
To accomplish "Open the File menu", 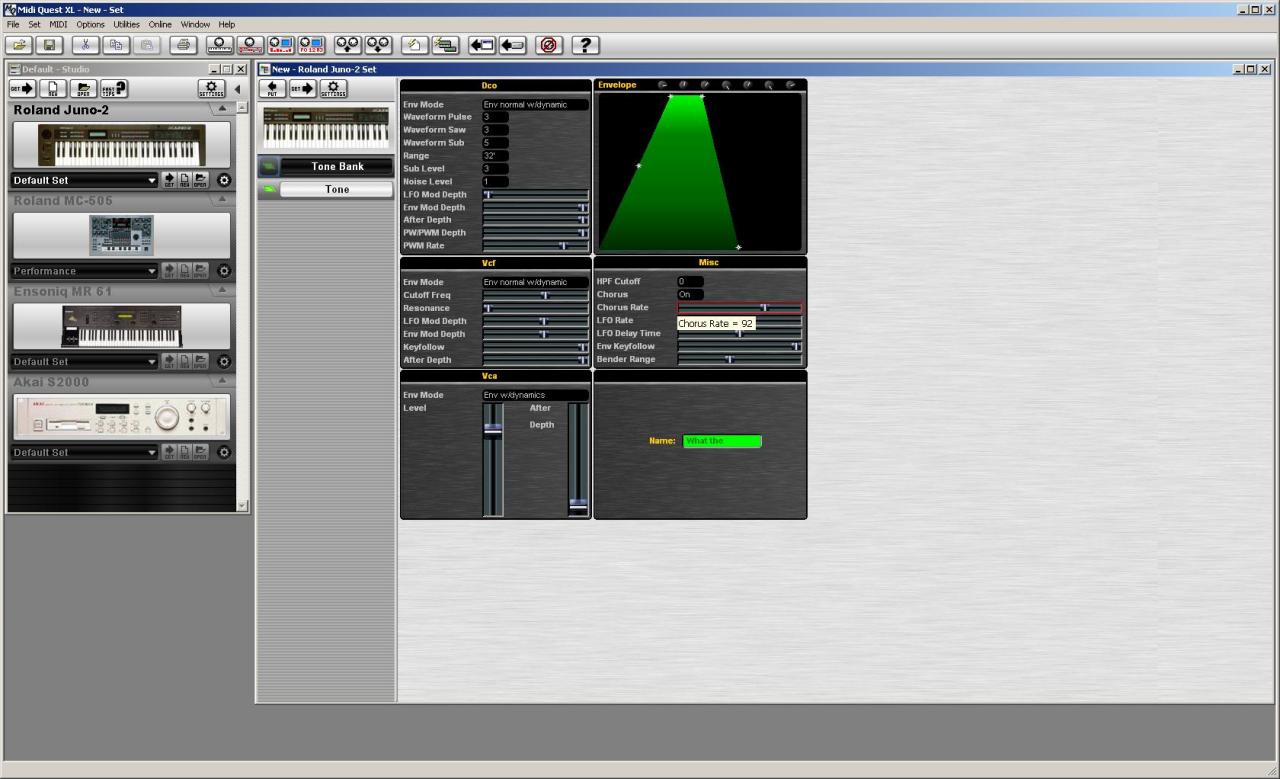I will 13,24.
